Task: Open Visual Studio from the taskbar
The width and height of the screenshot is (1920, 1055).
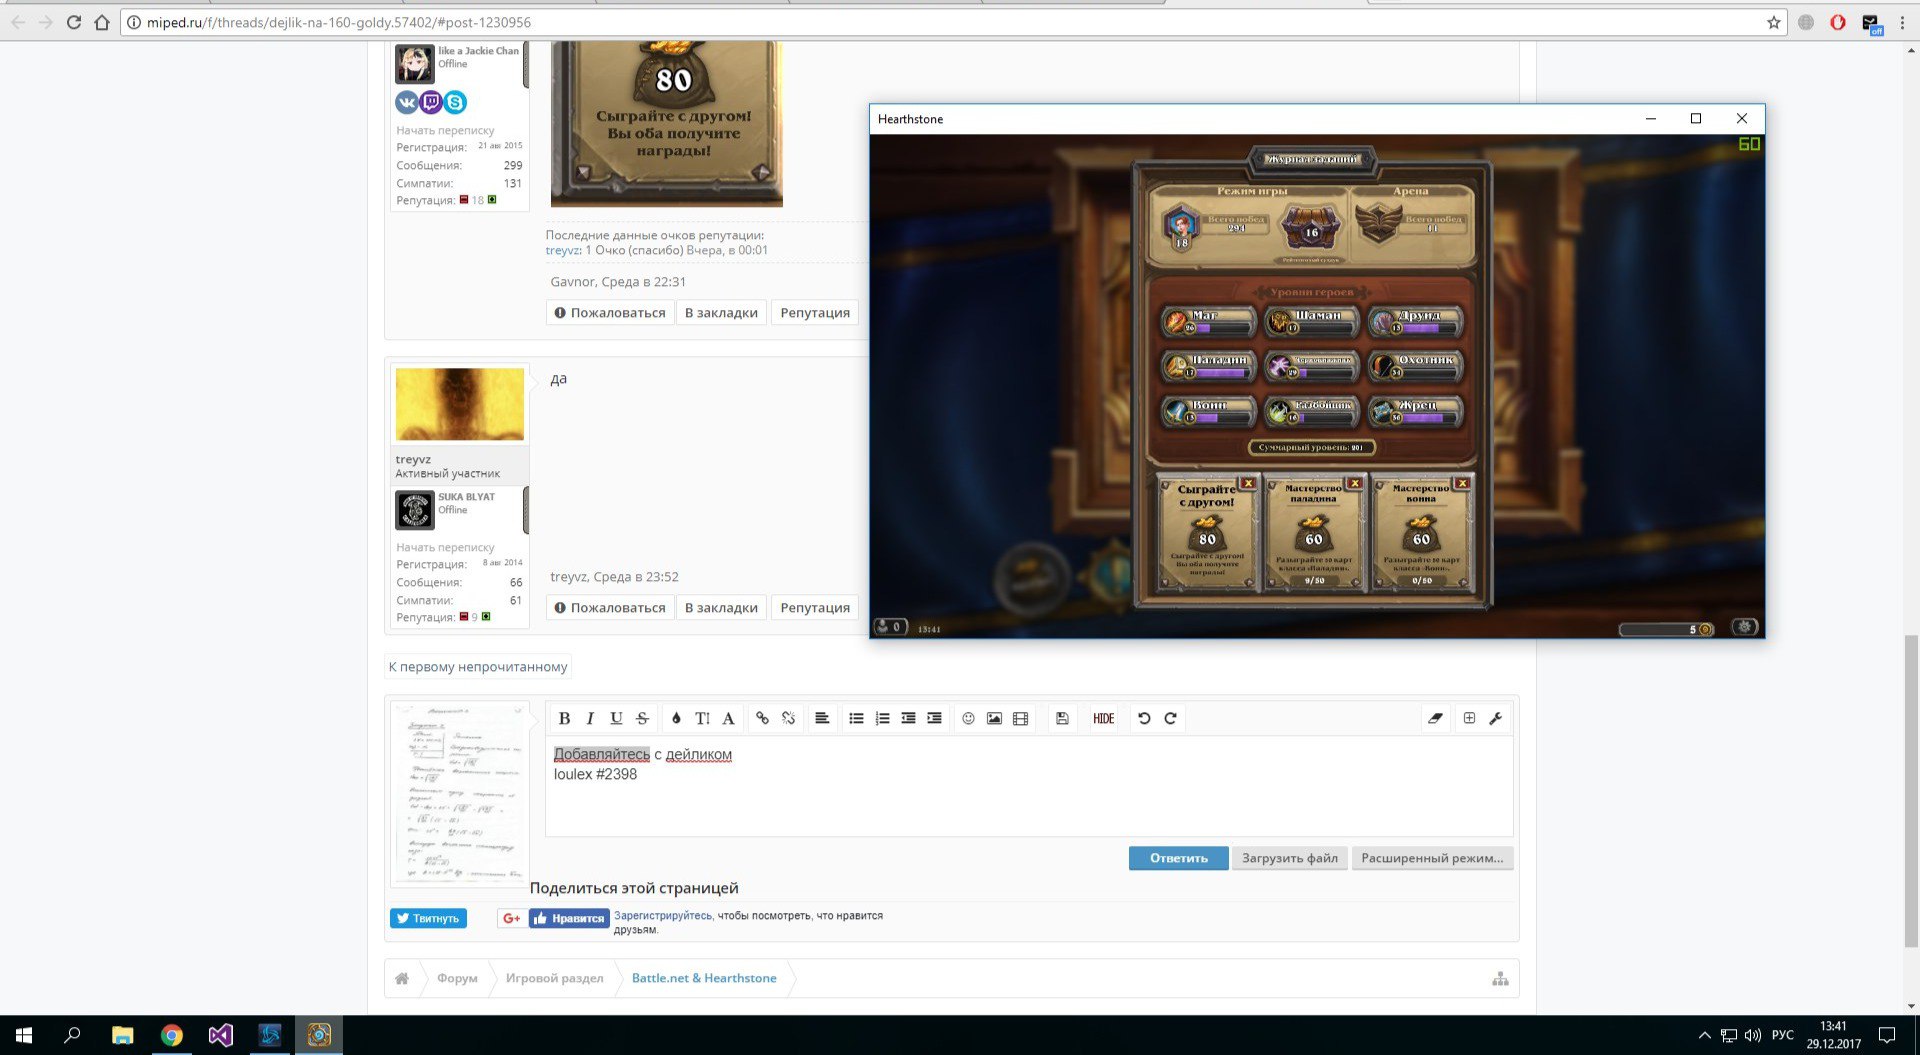Action: point(220,1035)
